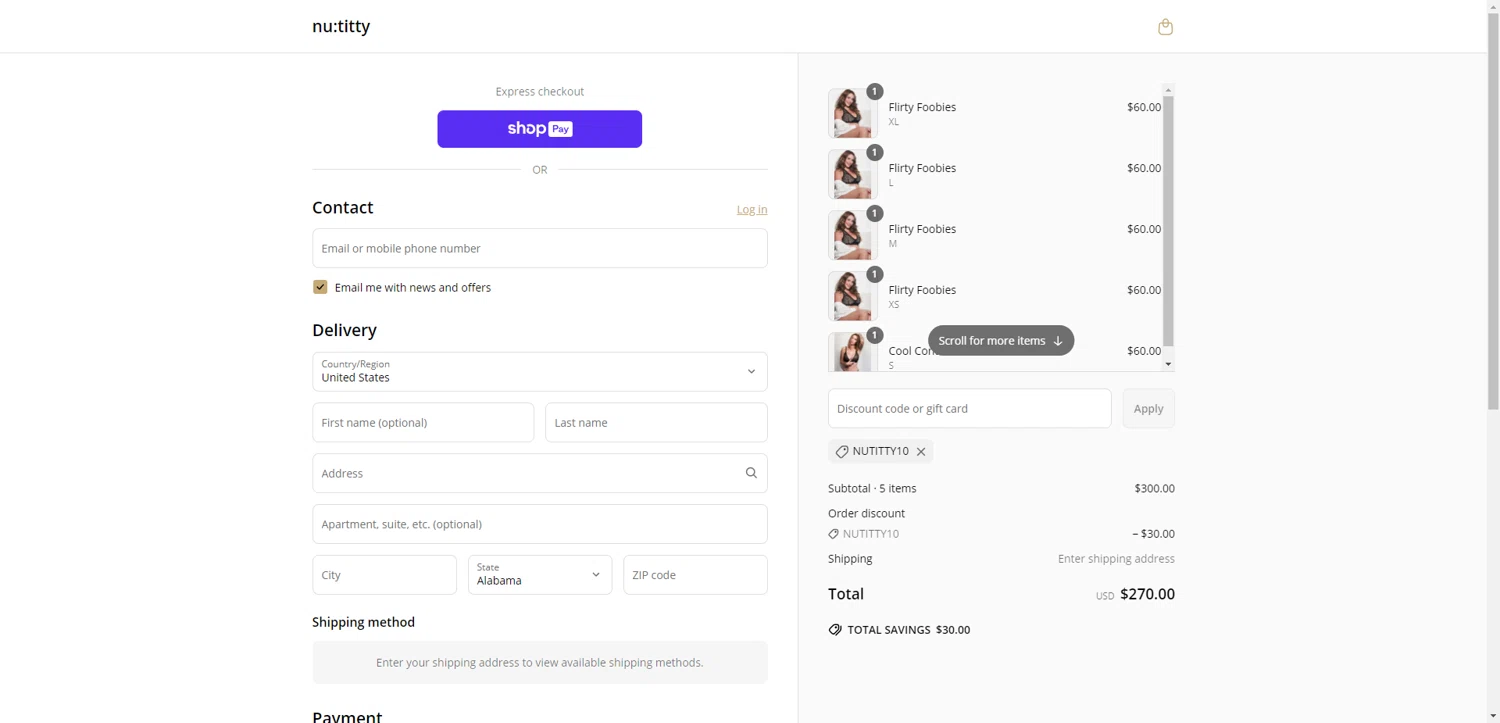
Task: Apply the discount code
Action: point(1148,409)
